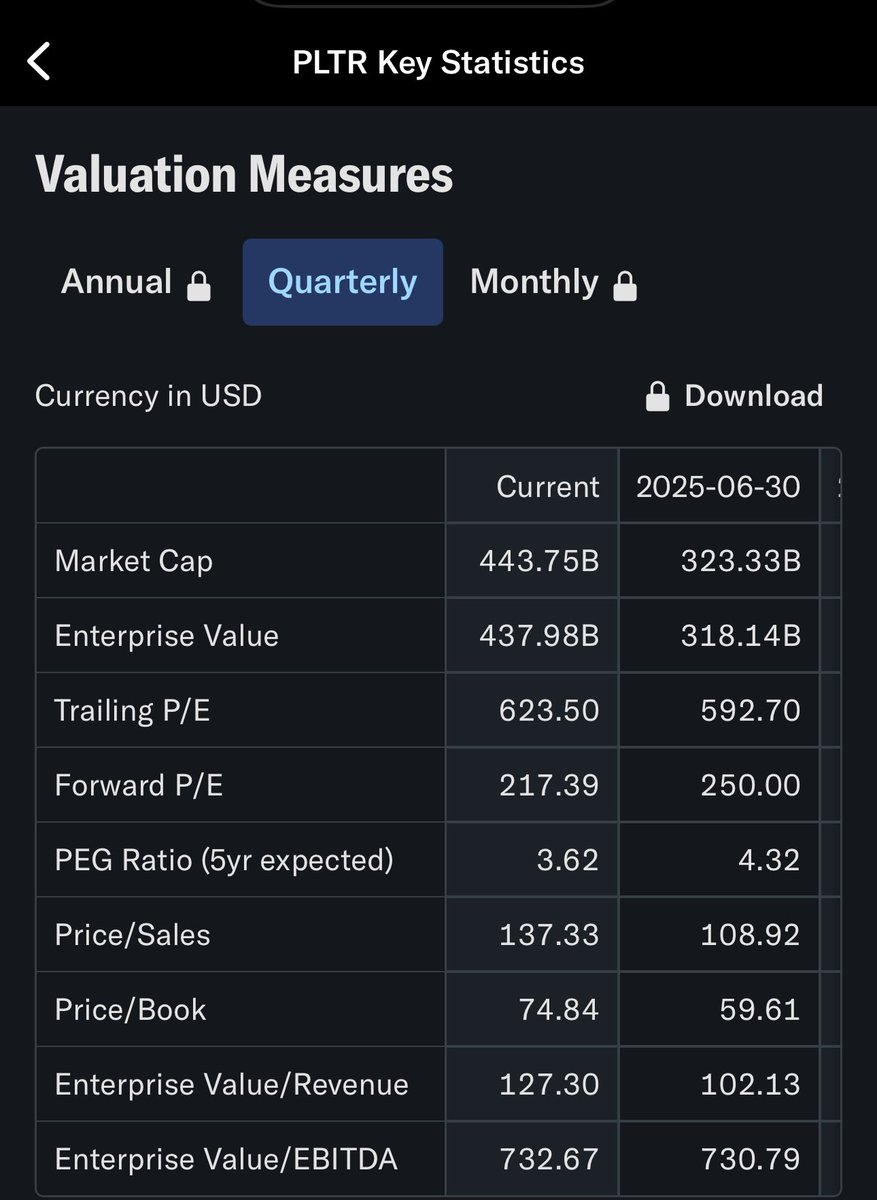Click the Price/Book row label

(130, 1010)
